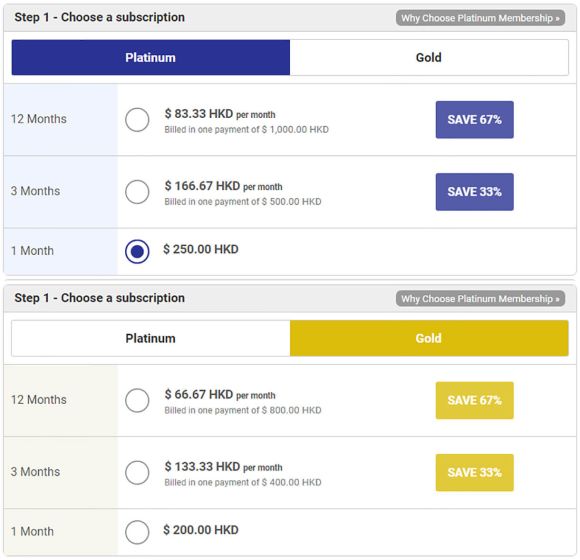Select the $83.33 HKD per month plan
The width and height of the screenshot is (580, 560).
click(x=137, y=120)
